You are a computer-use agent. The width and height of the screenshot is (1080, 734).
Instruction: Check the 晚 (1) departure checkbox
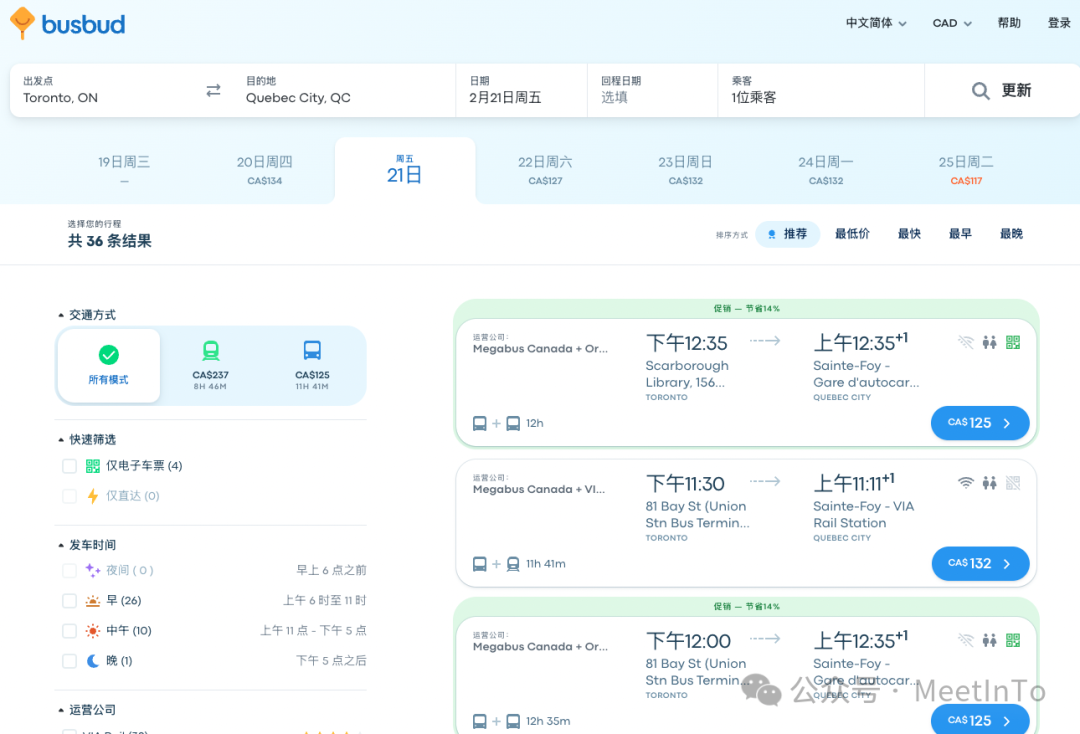[70, 661]
